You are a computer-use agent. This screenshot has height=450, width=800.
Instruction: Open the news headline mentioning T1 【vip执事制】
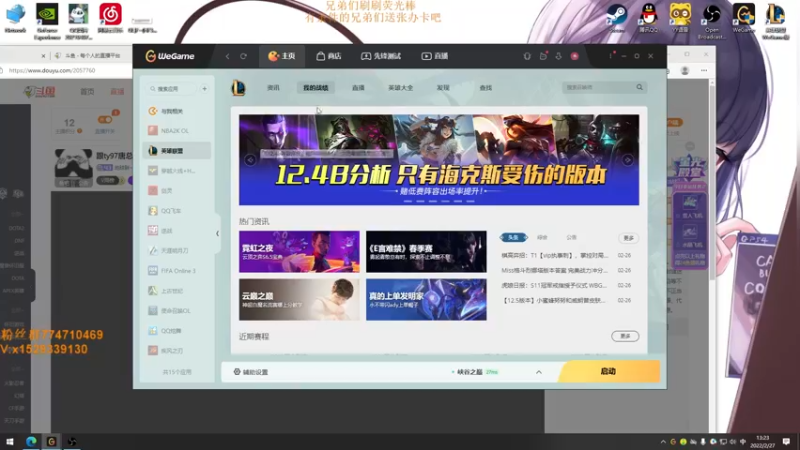555,255
